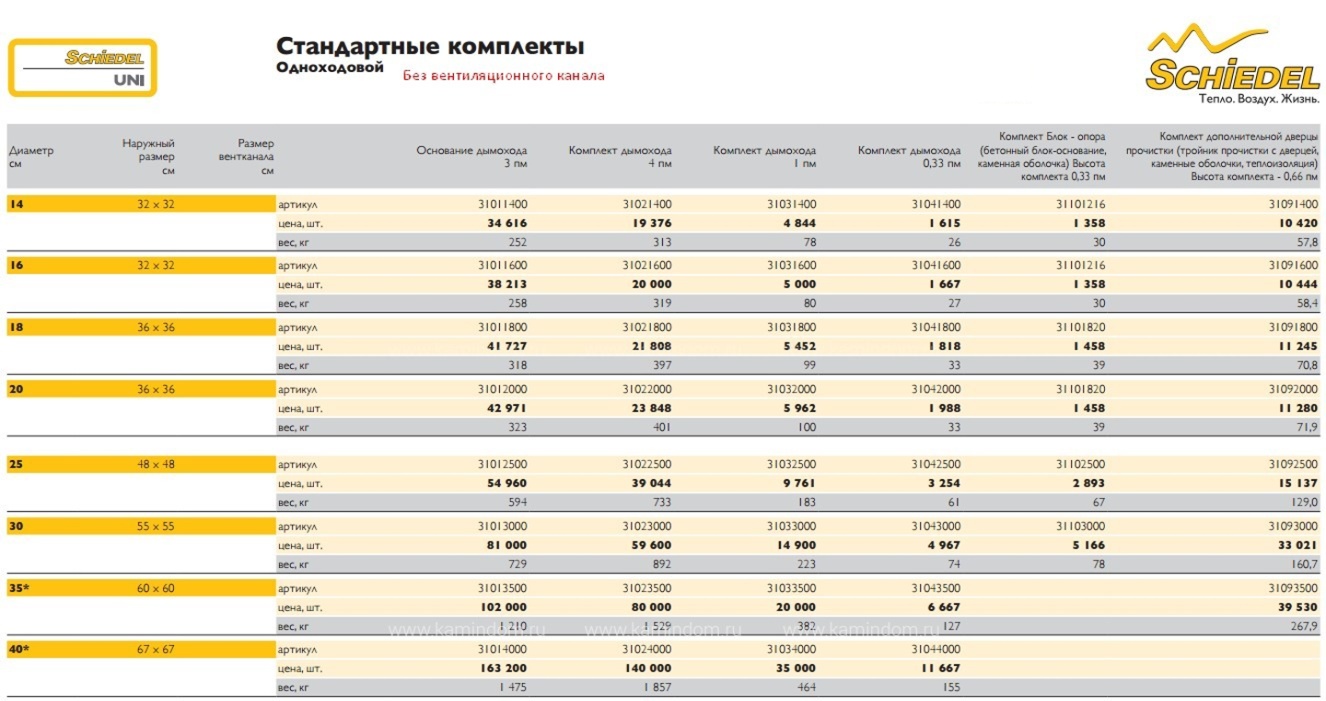Click the Schiedel brand logo at top right
Image resolution: width=1326 pixels, height=701 pixels.
pos(1234,66)
